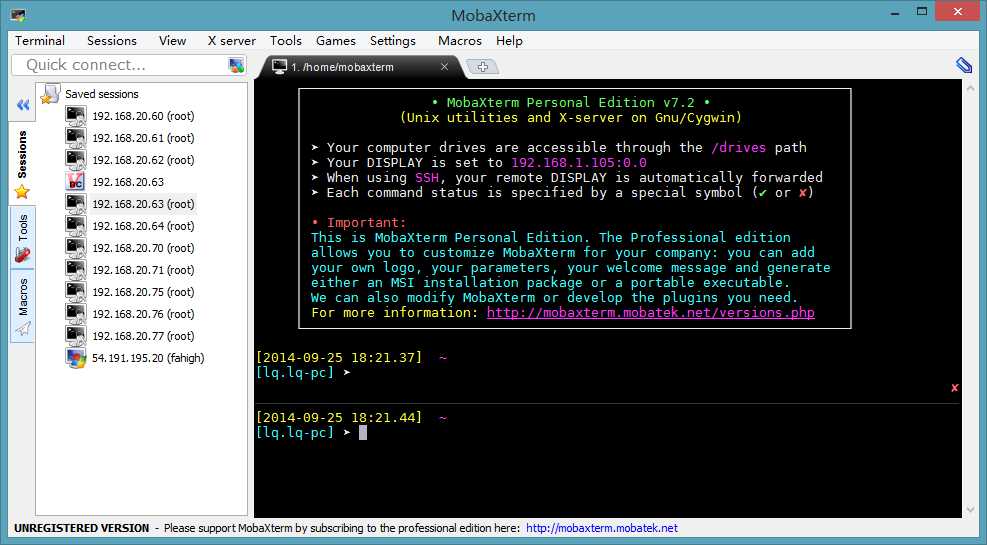This screenshot has height=545, width=987.
Task: Click the icon of session 192.168.20.71 (root)
Action: [x=76, y=270]
